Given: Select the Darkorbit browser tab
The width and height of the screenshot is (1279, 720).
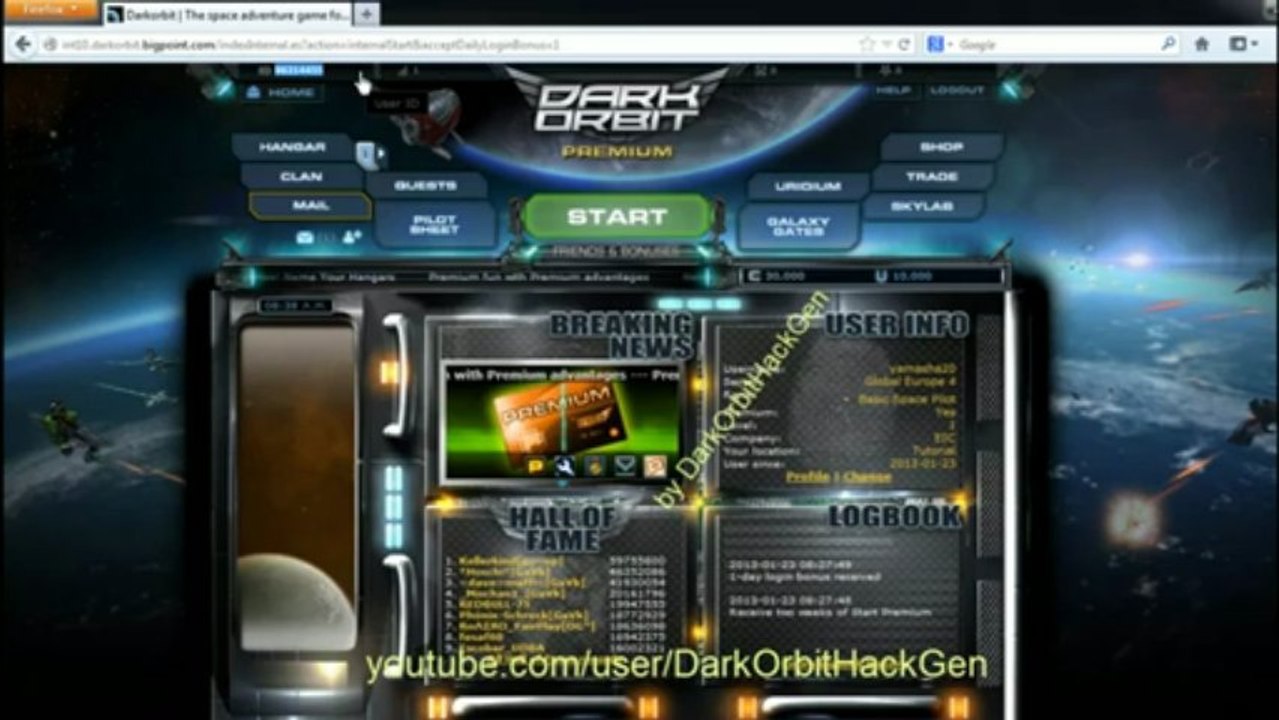Looking at the screenshot, I should click(228, 14).
